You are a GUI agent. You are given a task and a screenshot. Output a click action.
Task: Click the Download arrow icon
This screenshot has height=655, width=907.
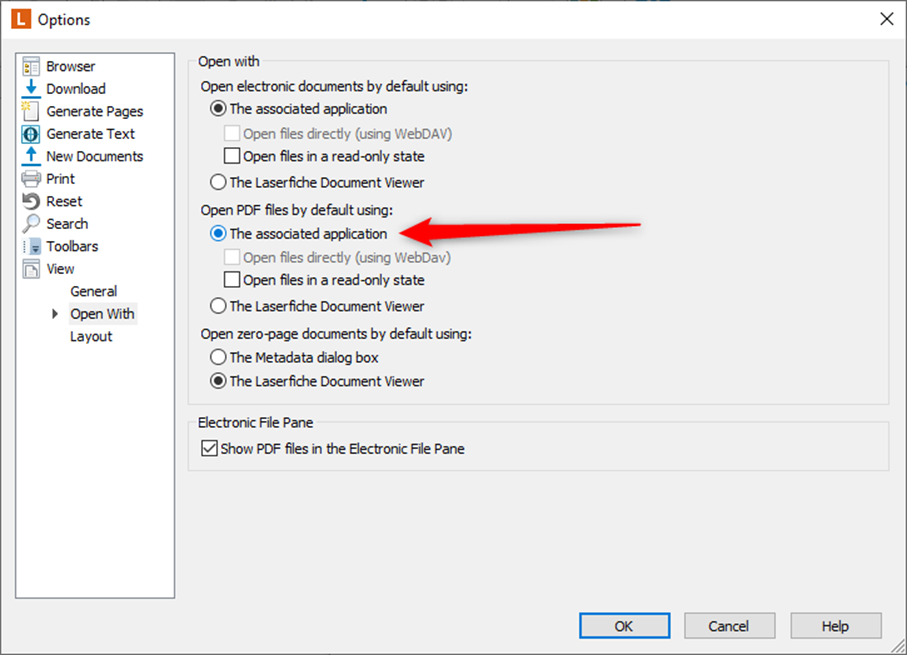pyautogui.click(x=31, y=89)
